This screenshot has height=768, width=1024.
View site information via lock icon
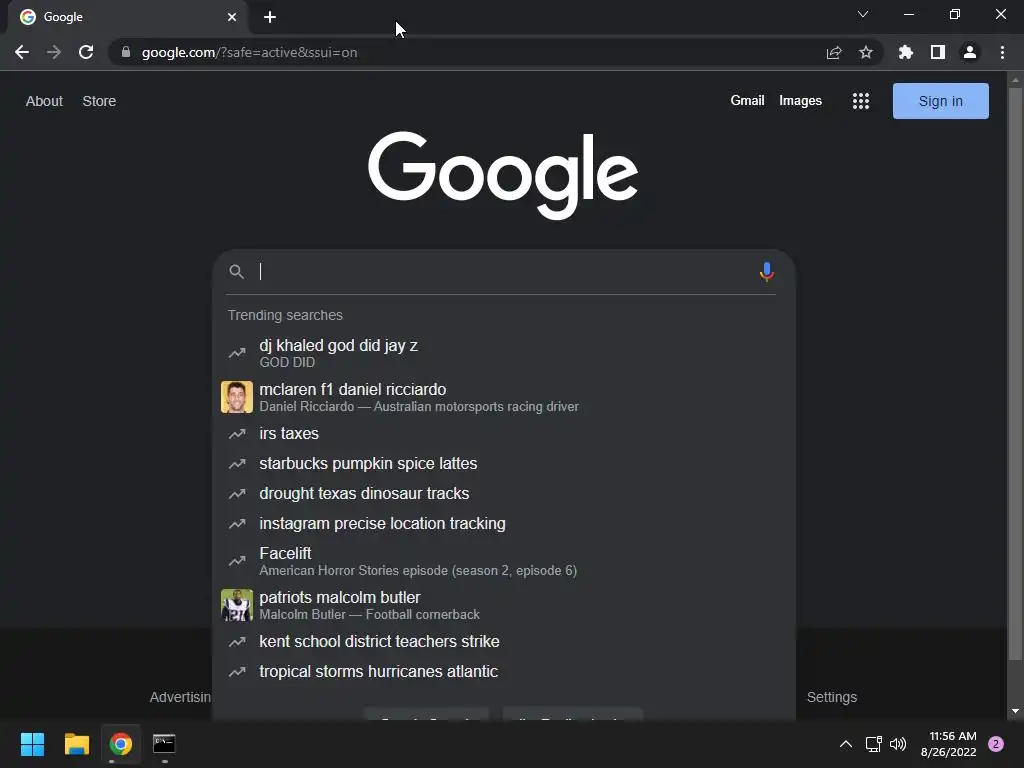126,52
